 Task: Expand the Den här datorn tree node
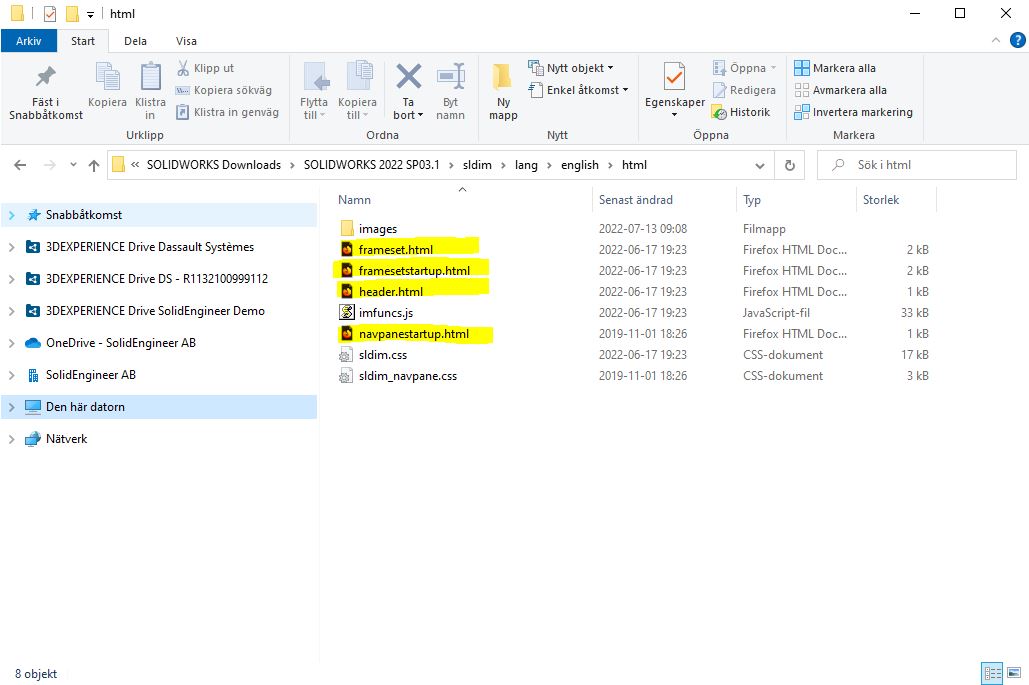(x=11, y=407)
